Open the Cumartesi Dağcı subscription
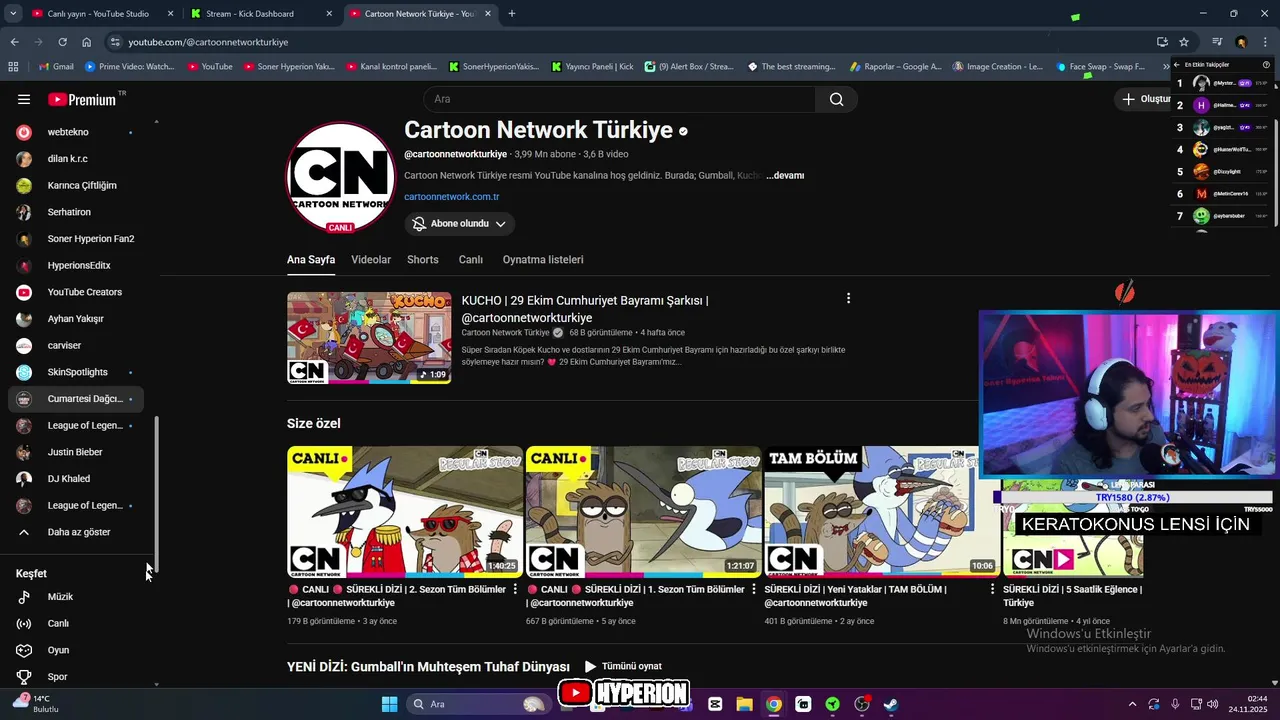Viewport: 1280px width, 720px height. (x=76, y=399)
